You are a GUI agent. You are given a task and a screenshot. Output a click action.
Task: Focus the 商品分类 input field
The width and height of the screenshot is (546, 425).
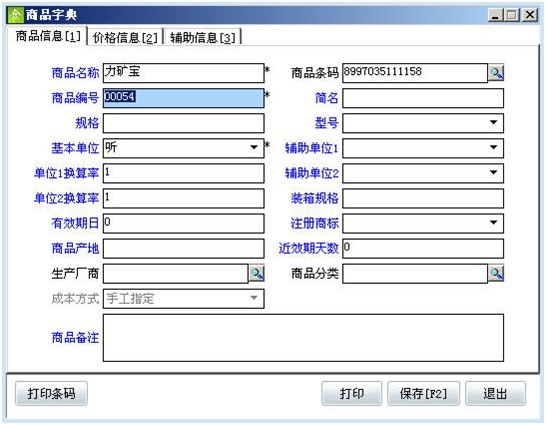(x=415, y=273)
